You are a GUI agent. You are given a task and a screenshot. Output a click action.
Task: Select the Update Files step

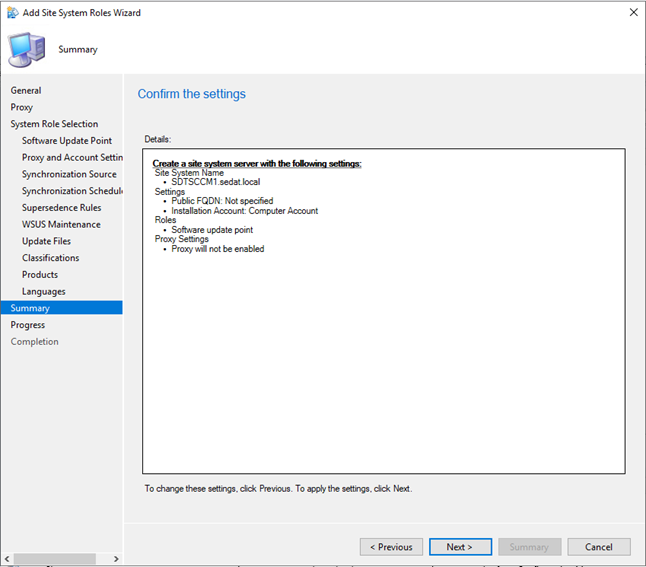[x=47, y=241]
